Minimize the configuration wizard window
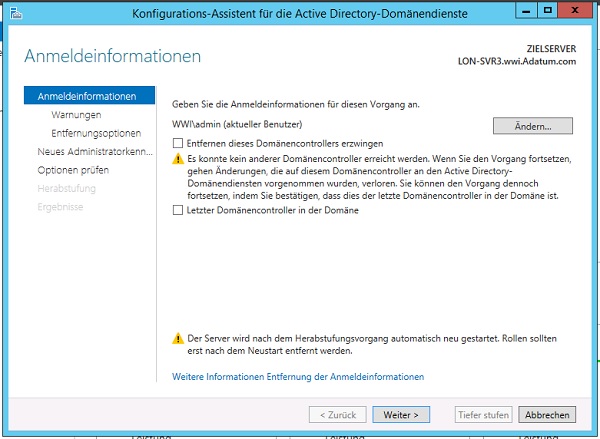This screenshot has height=439, width=600. tap(526, 11)
